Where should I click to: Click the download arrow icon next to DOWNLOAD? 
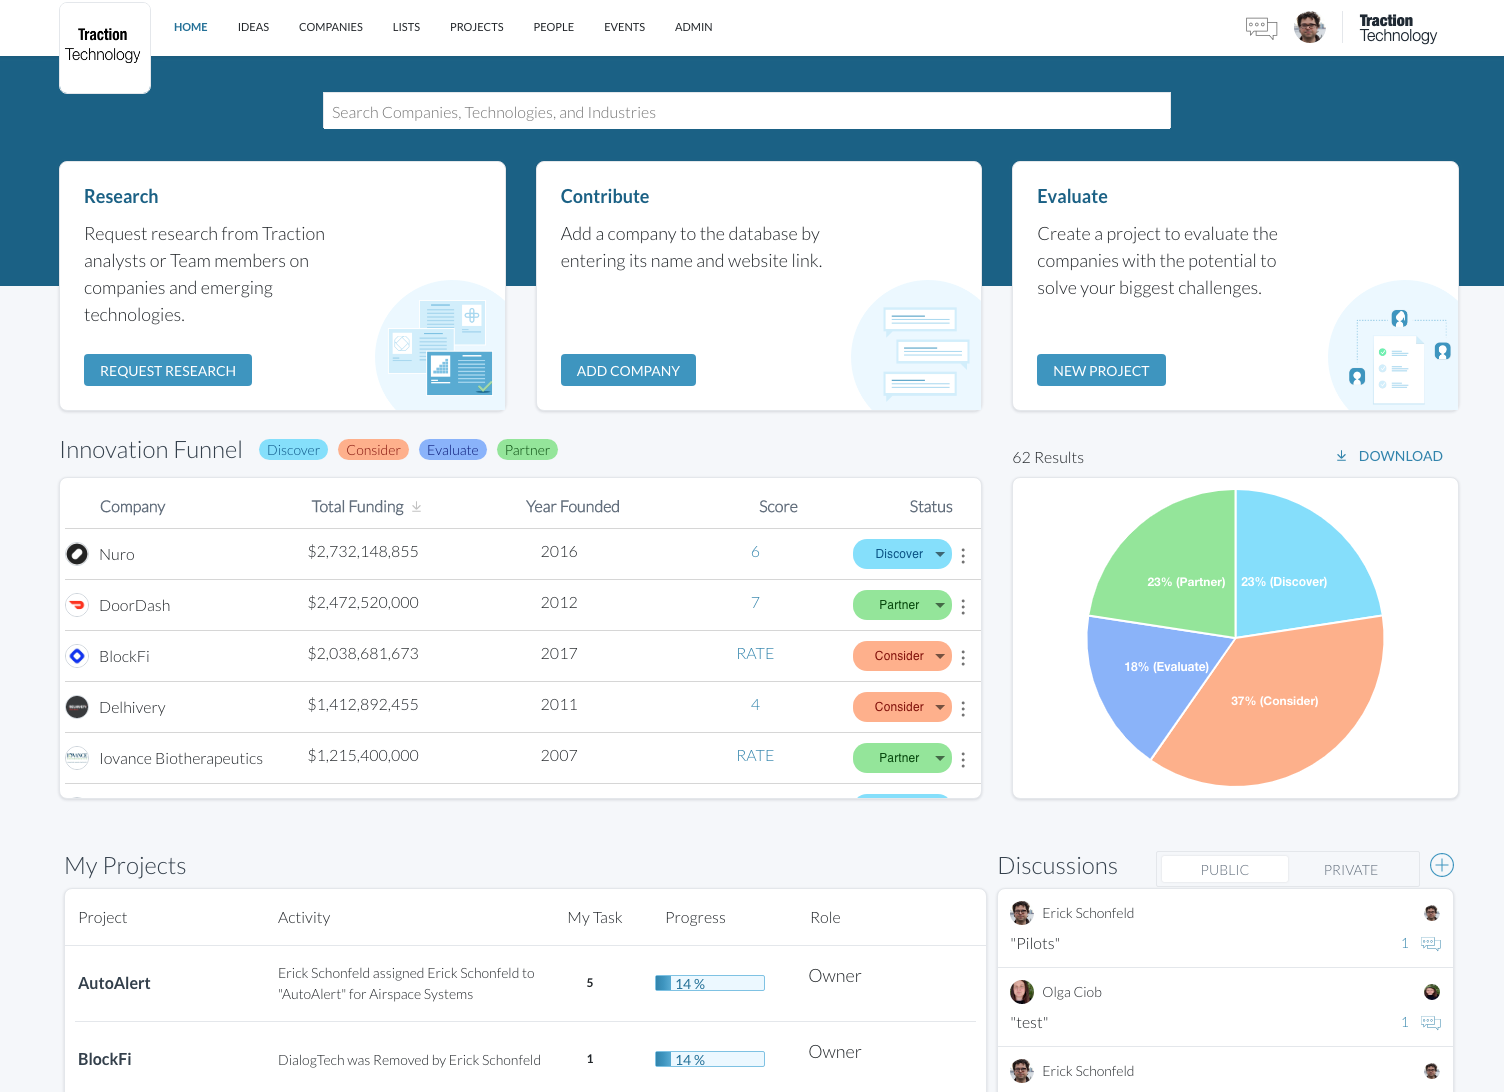pos(1341,456)
